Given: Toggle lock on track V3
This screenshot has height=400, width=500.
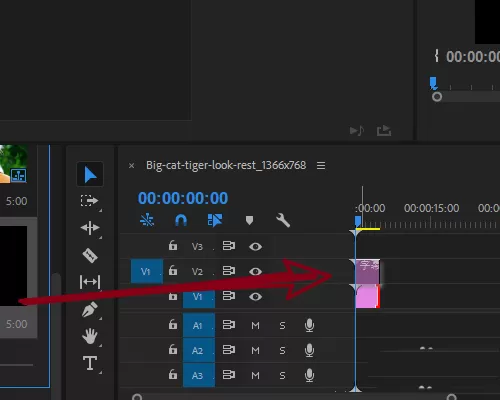Looking at the screenshot, I should point(173,246).
